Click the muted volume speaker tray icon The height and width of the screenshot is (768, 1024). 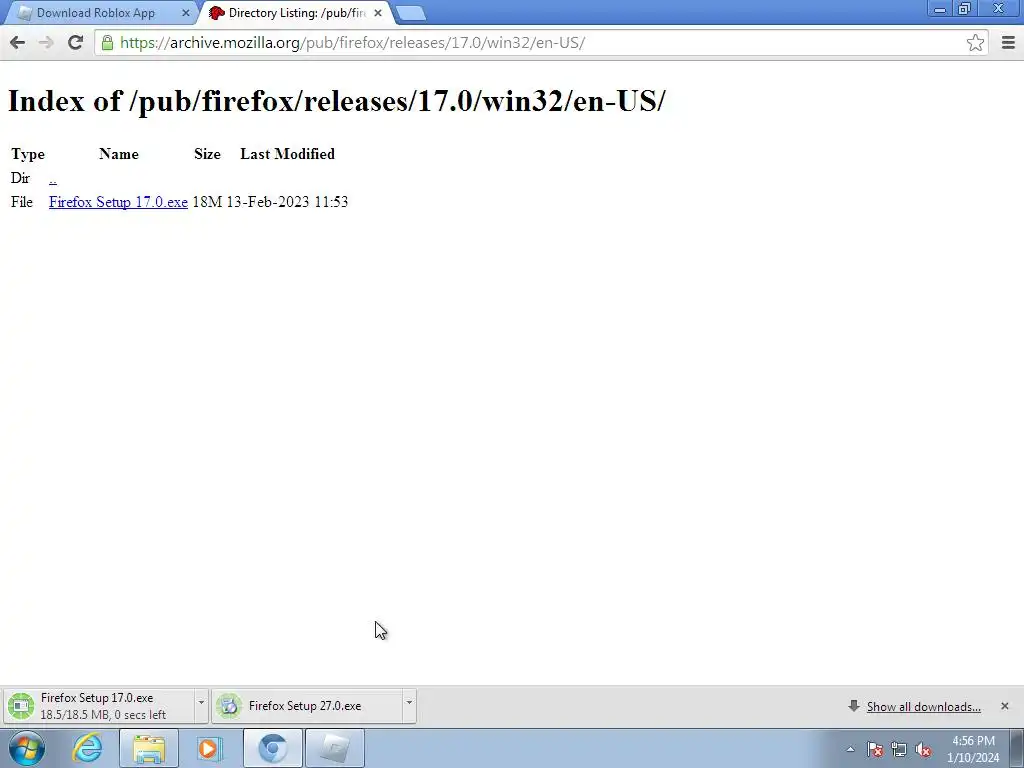(x=923, y=749)
